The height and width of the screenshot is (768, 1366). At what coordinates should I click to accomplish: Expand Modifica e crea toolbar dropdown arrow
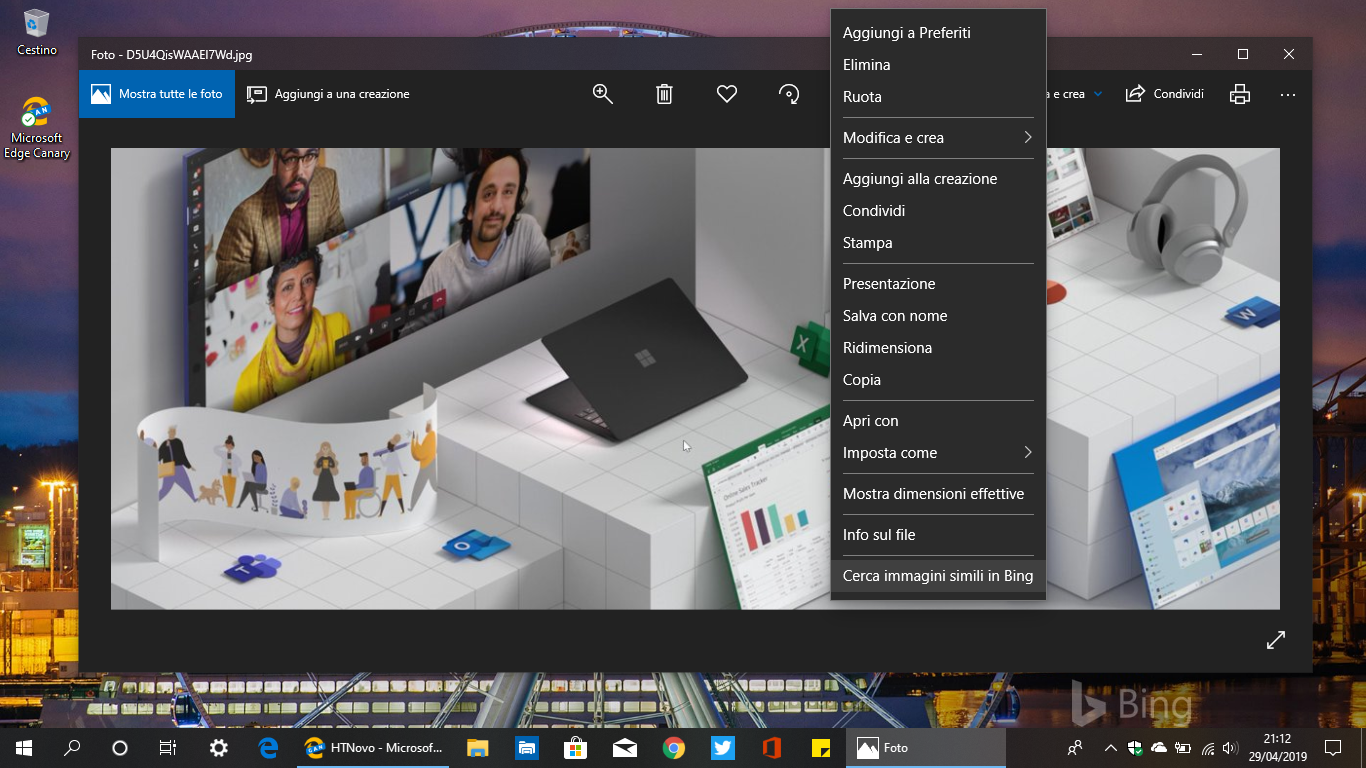(1098, 94)
